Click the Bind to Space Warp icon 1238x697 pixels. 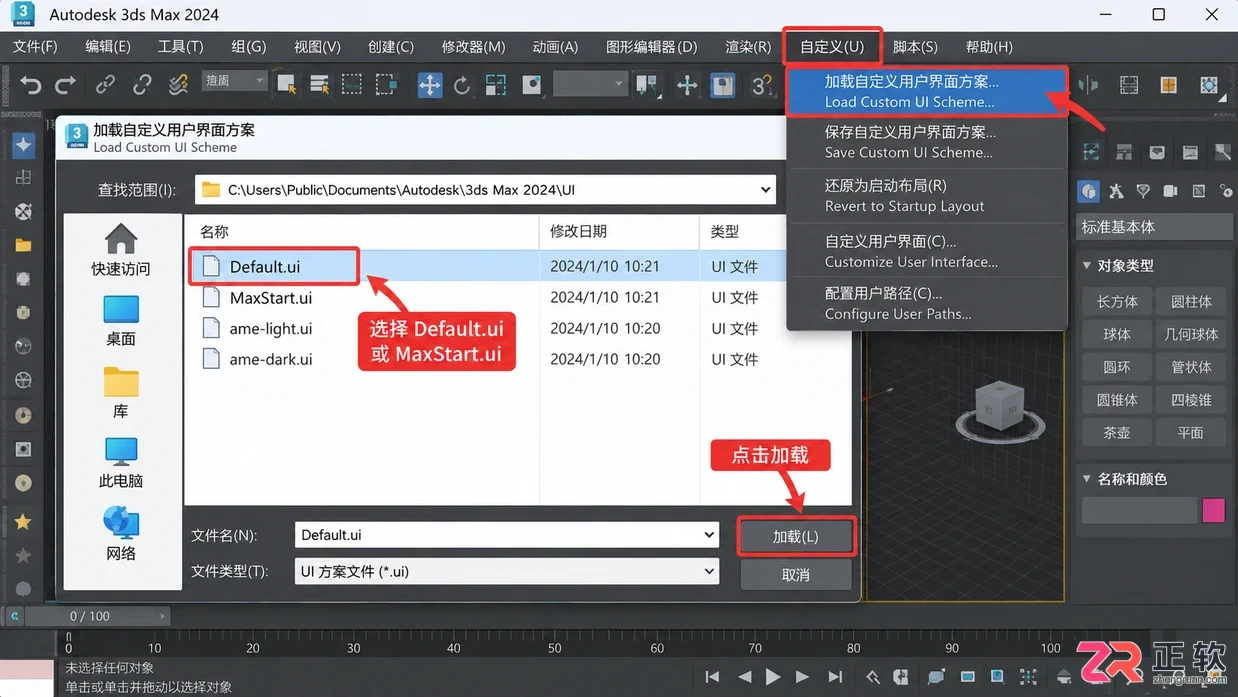click(178, 86)
